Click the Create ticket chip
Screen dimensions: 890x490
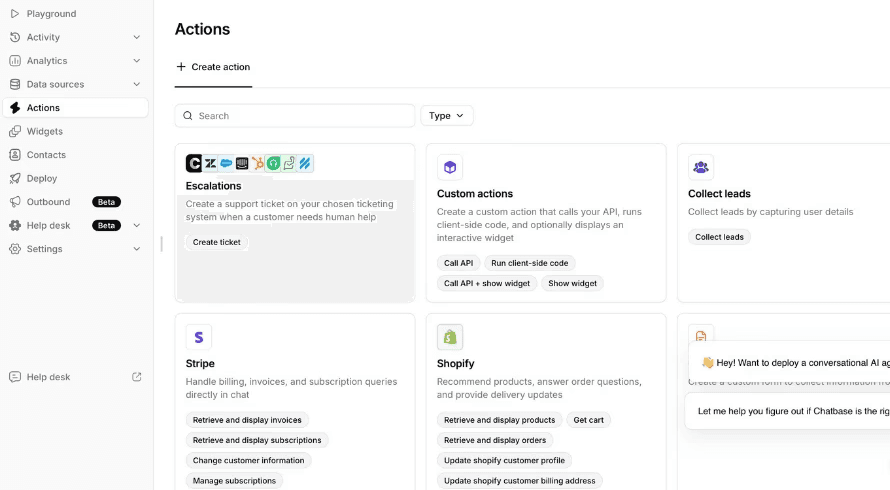coord(216,242)
